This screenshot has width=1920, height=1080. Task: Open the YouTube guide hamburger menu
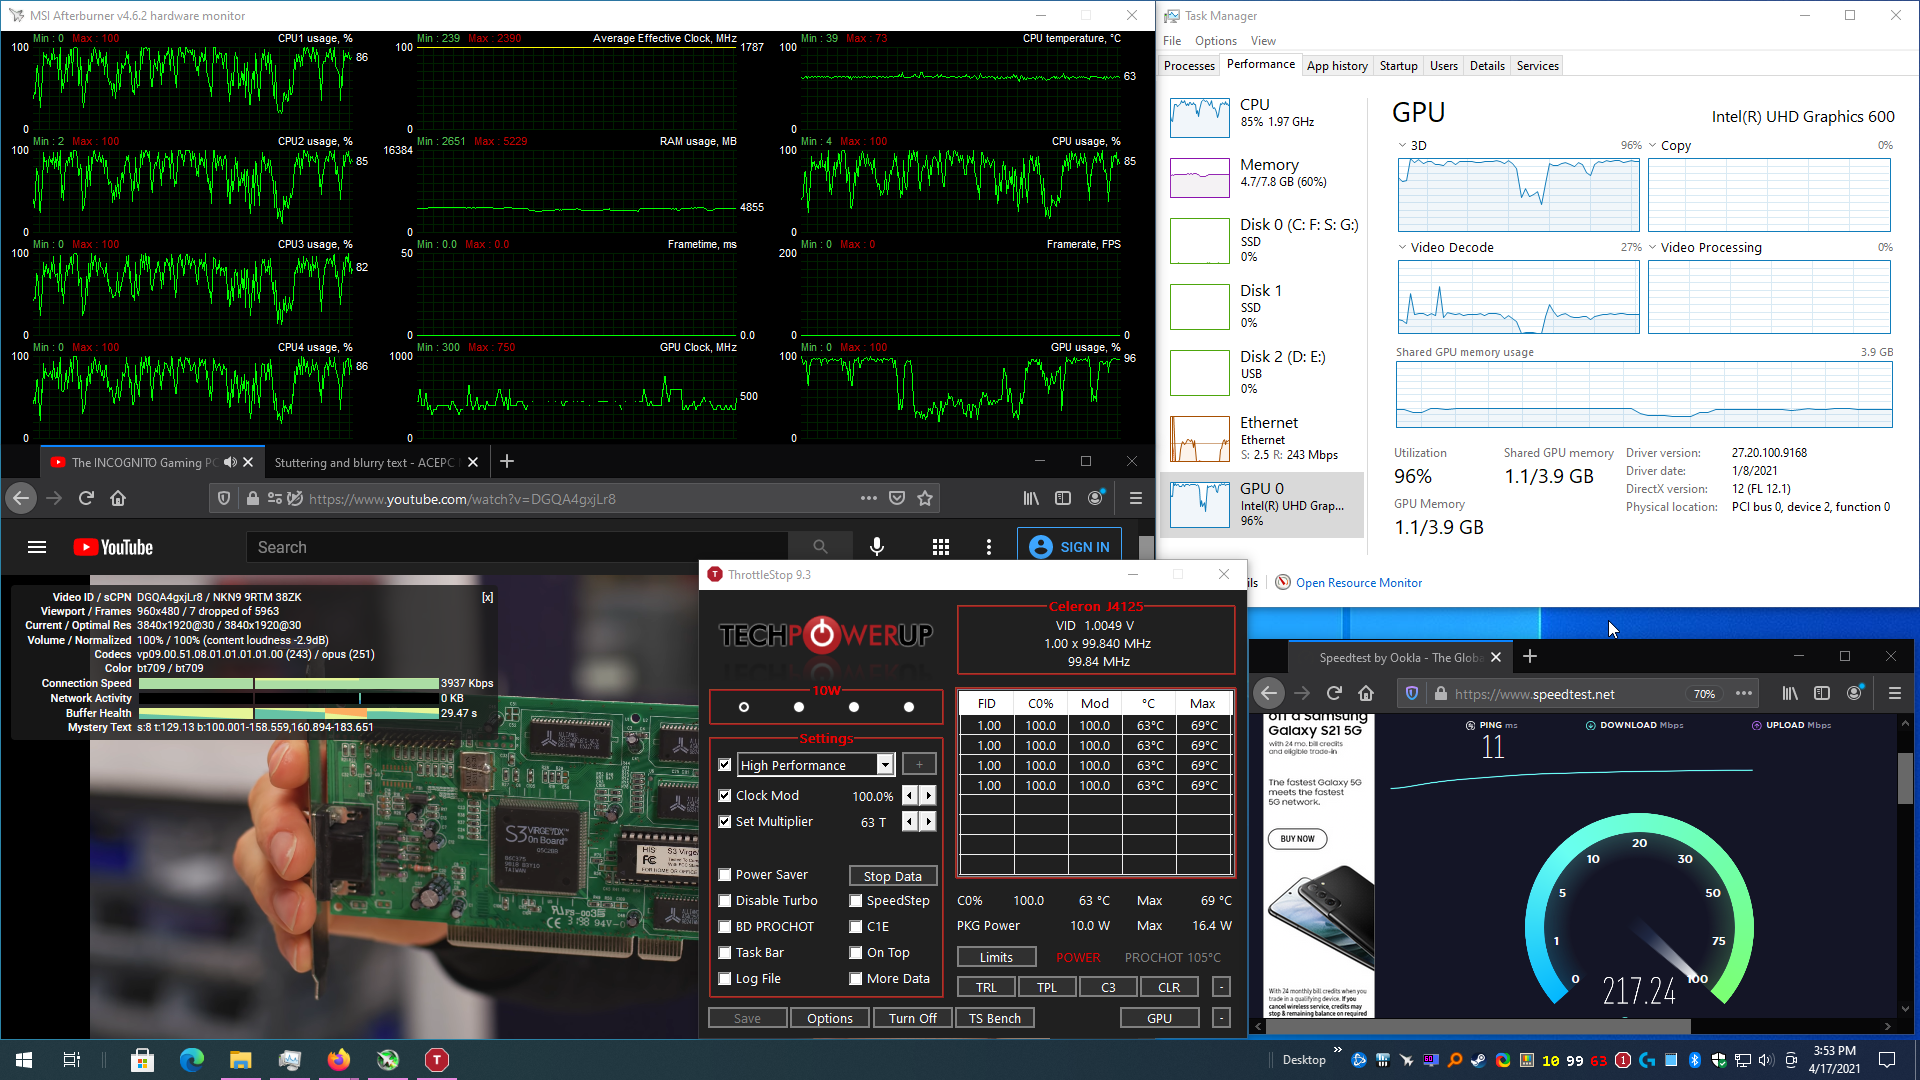[37, 547]
